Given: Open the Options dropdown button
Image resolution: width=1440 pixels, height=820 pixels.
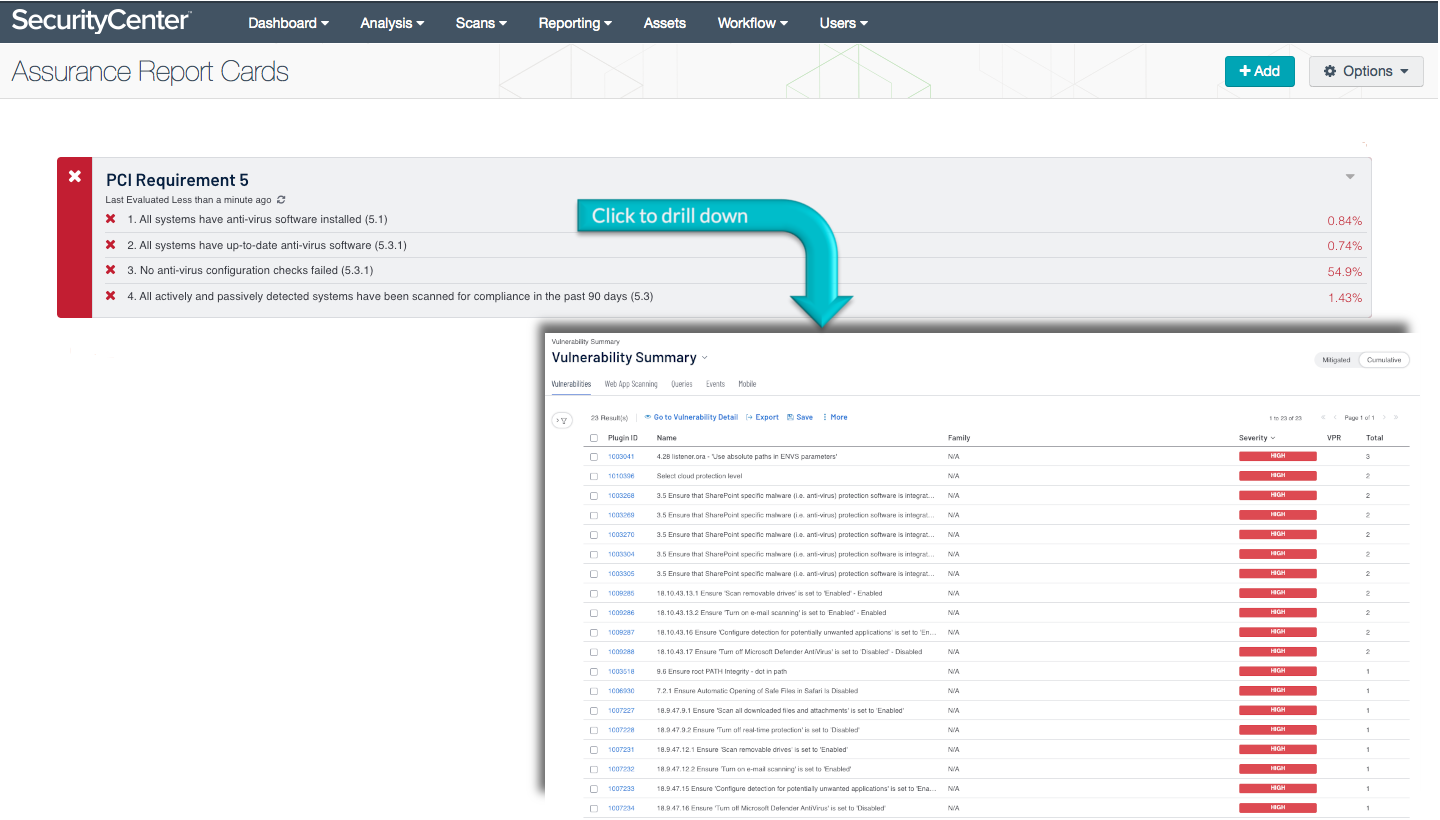Looking at the screenshot, I should 1366,71.
